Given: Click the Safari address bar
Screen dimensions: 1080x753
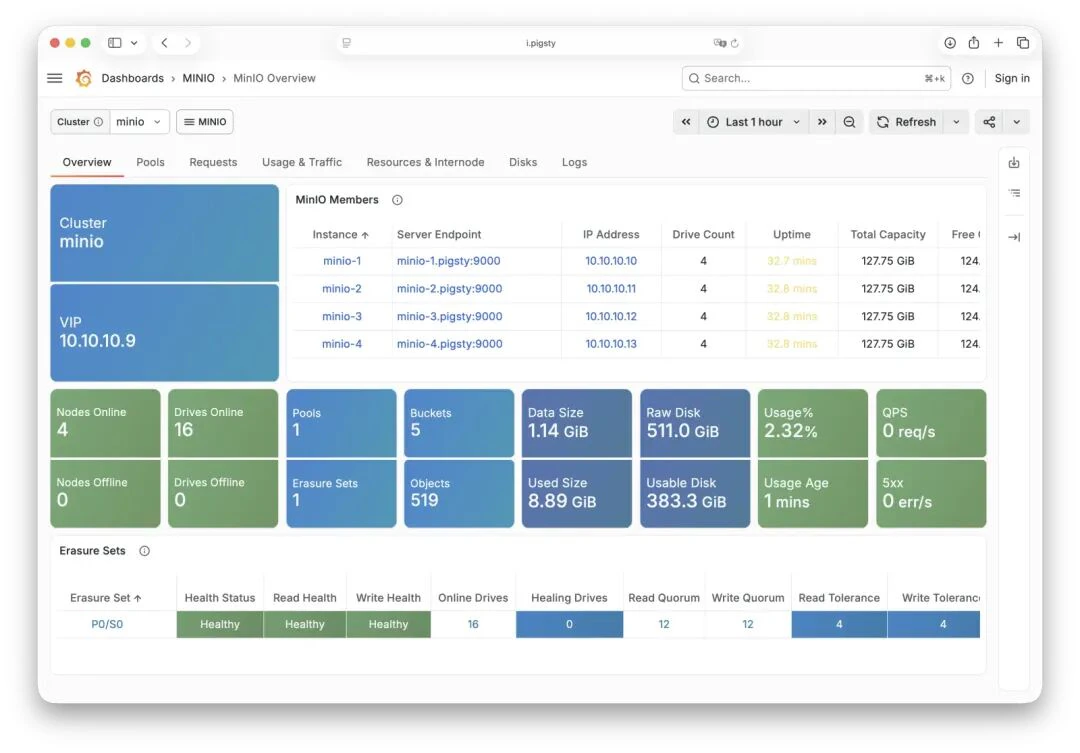Looking at the screenshot, I should coord(540,43).
